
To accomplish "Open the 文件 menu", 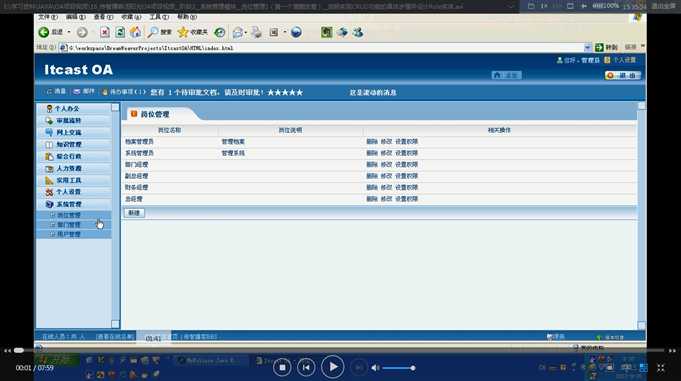I will tap(48, 17).
